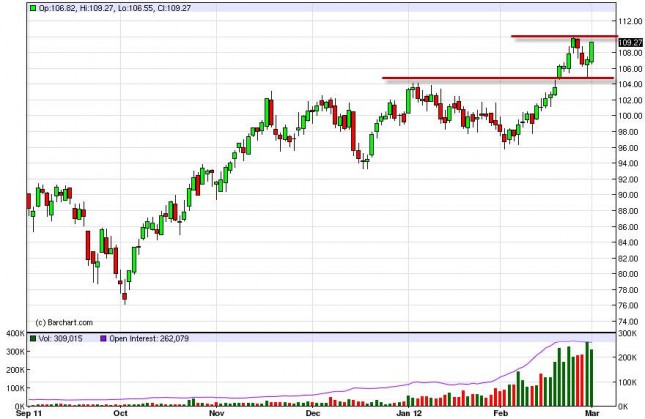Click the green OHLC legend square

[32, 8]
